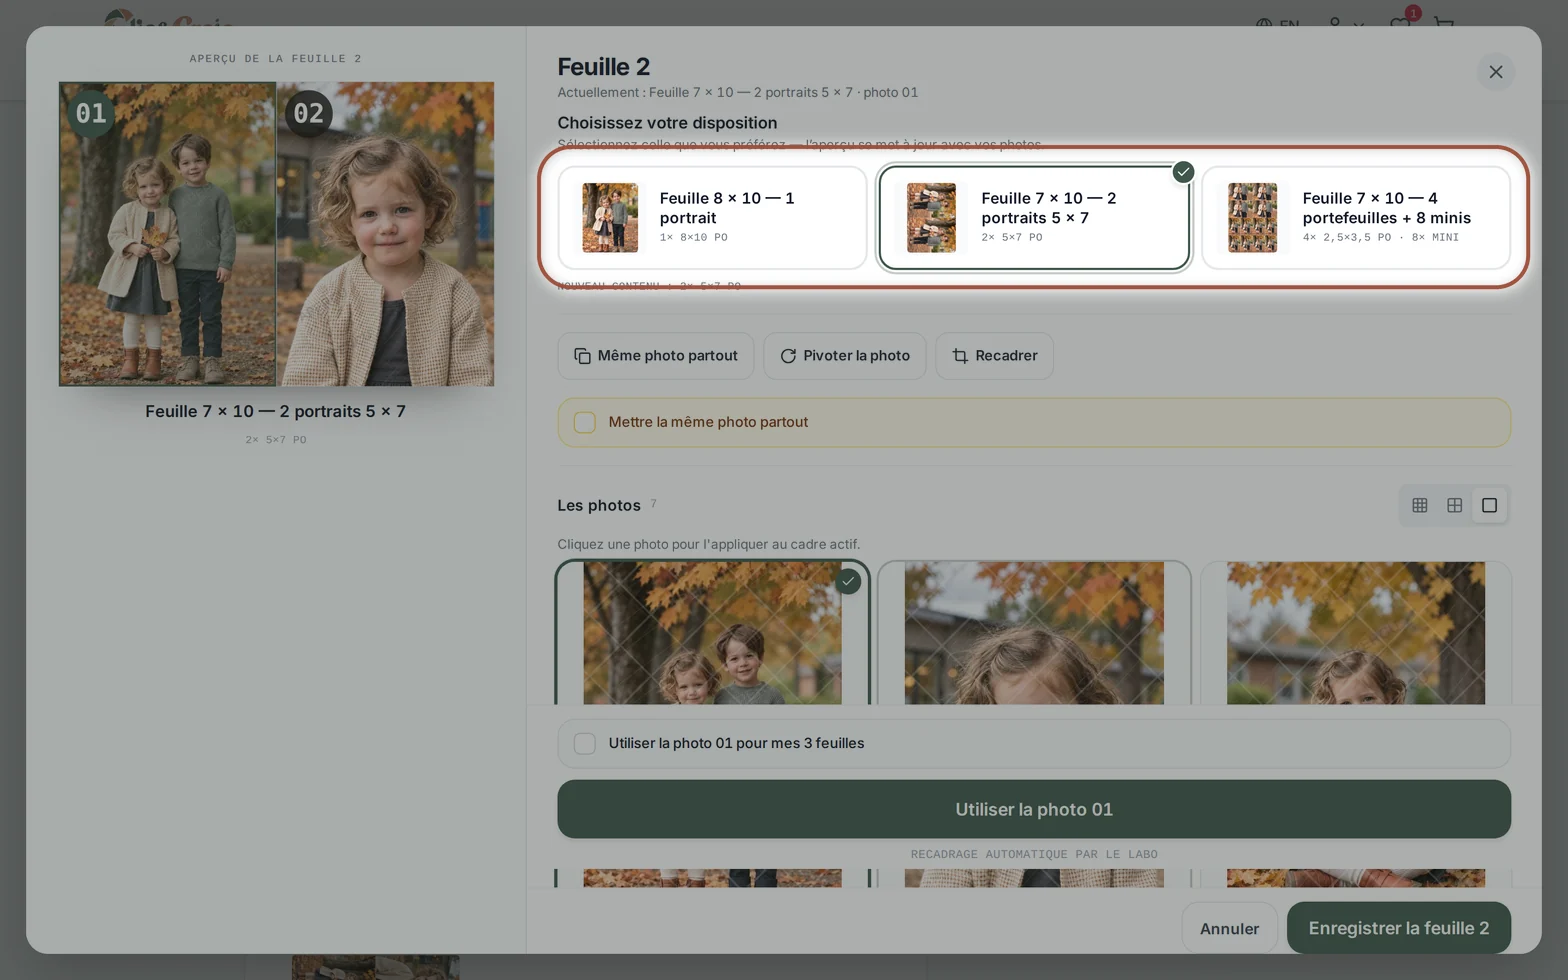Click the 2× 5×7 PO caption under preview

[276, 439]
